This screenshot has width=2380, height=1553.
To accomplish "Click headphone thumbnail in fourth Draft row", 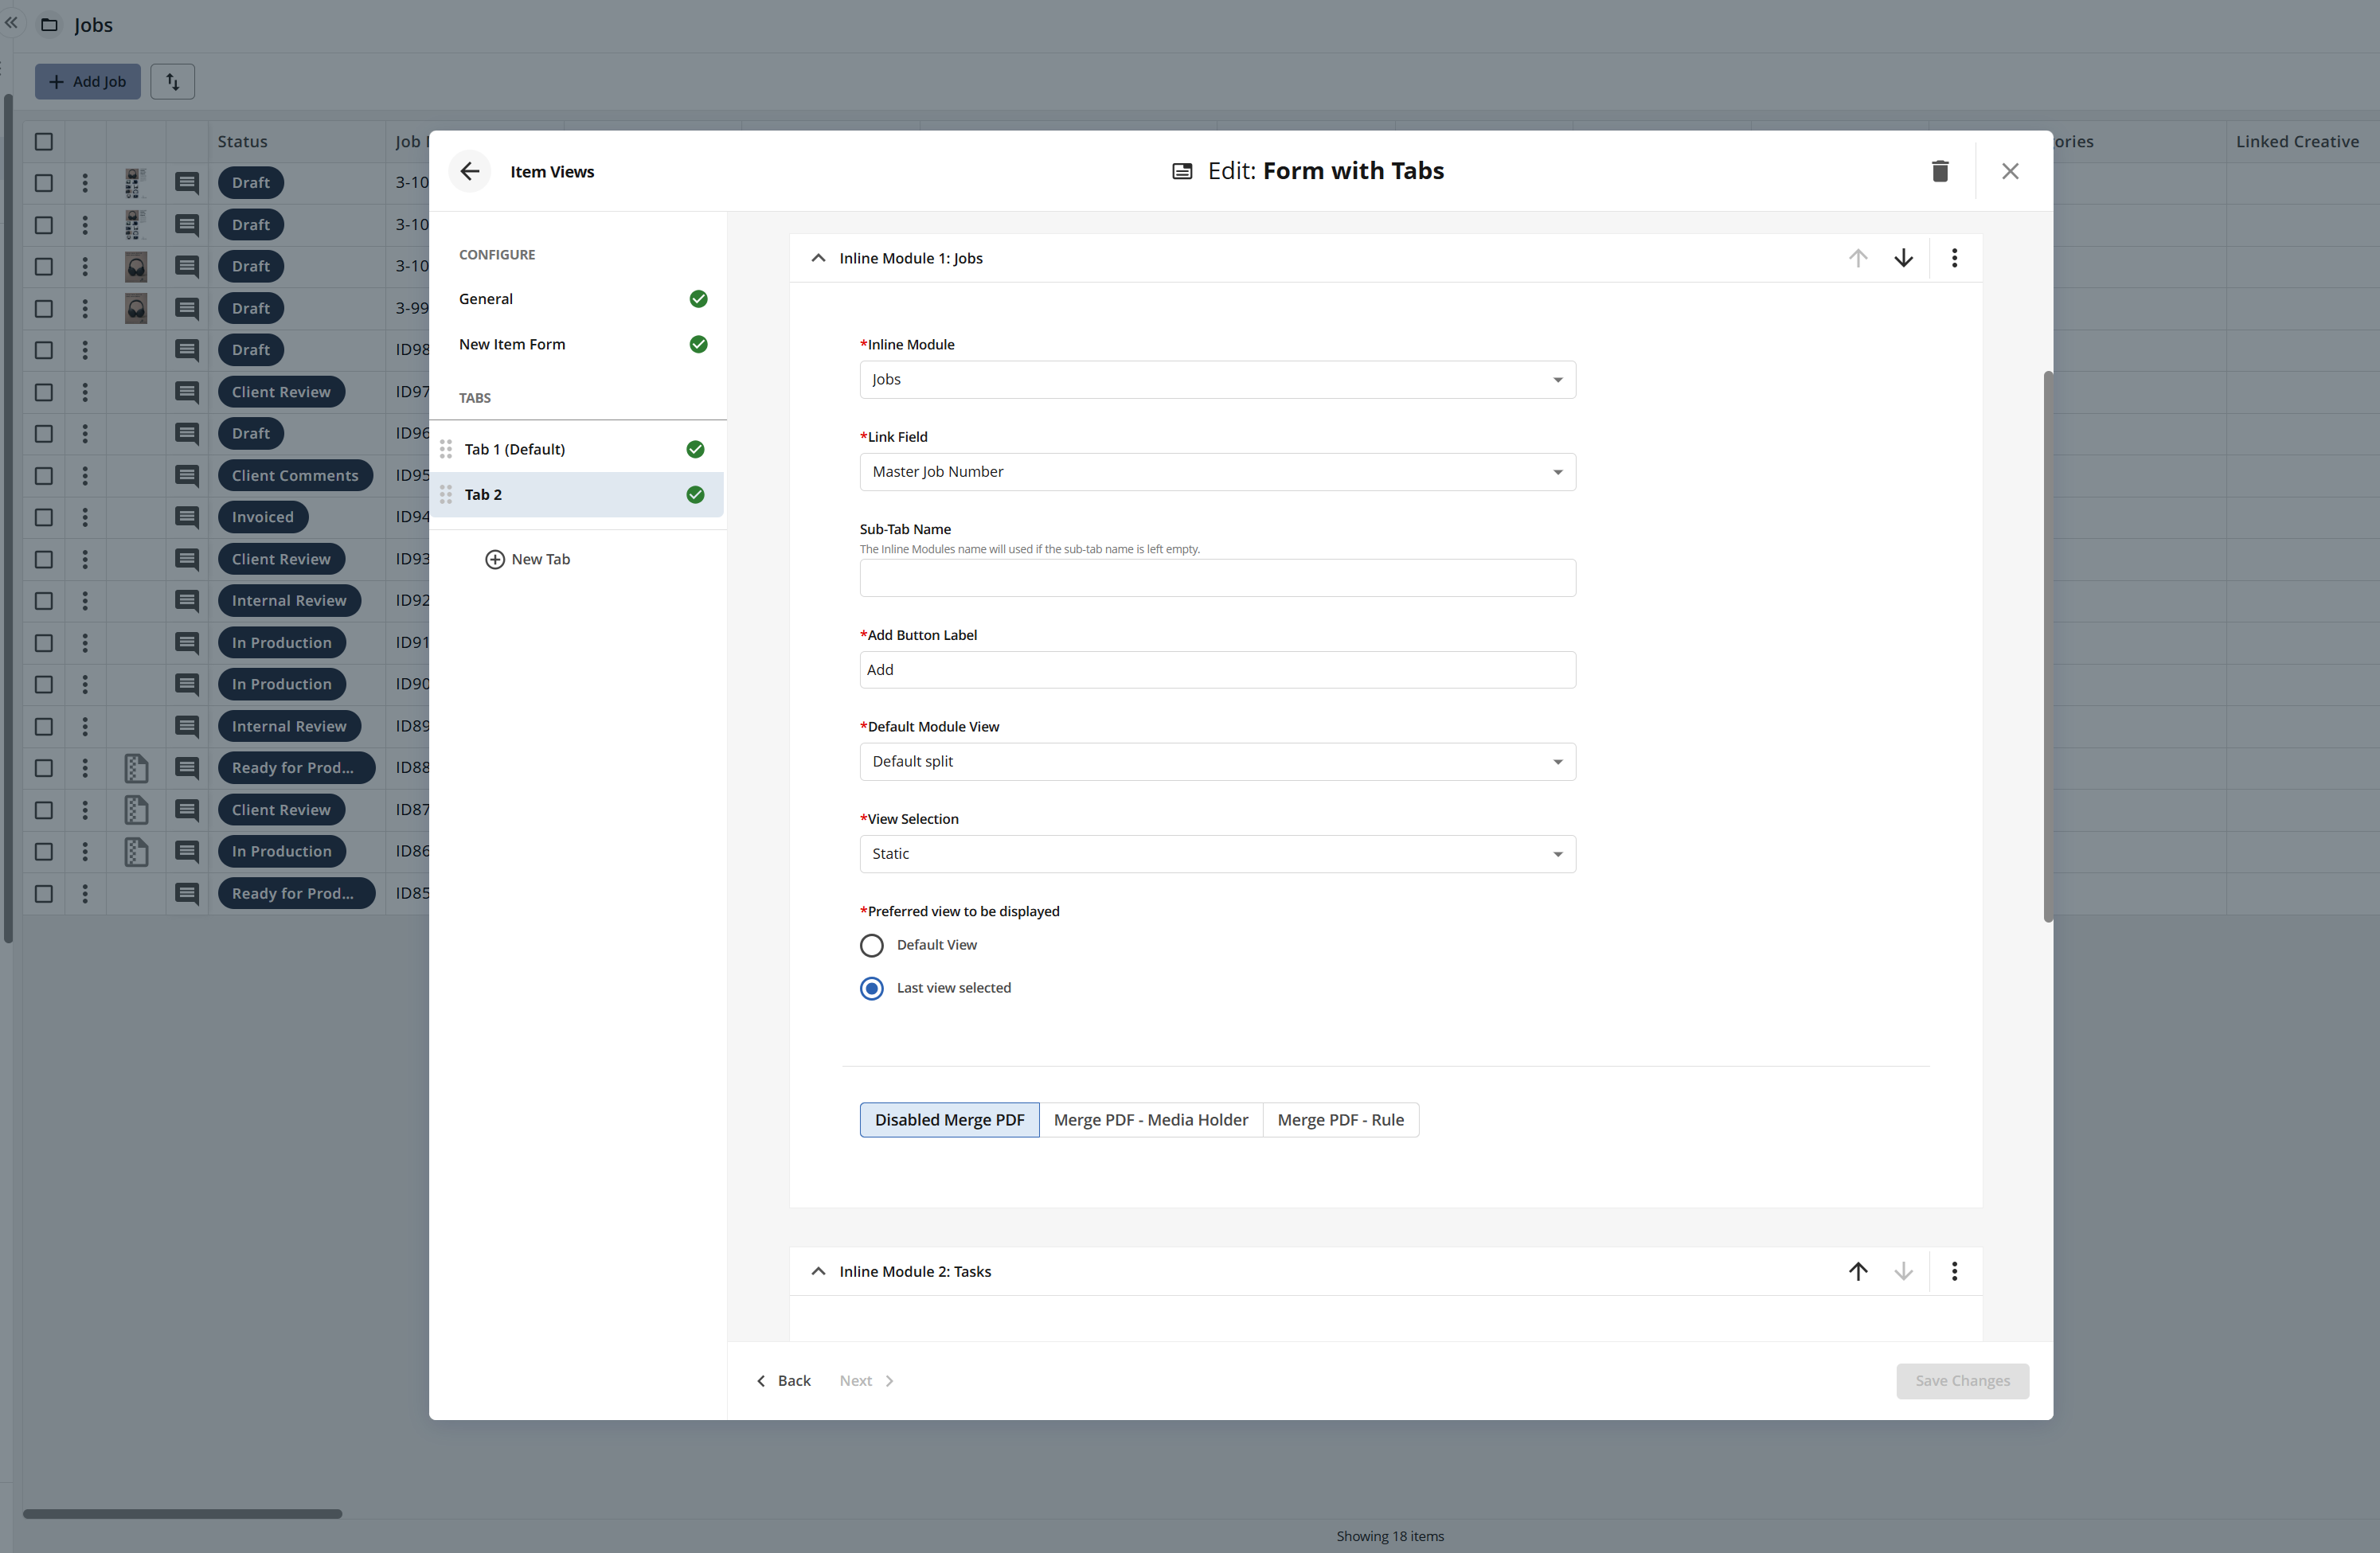I will click(x=136, y=308).
